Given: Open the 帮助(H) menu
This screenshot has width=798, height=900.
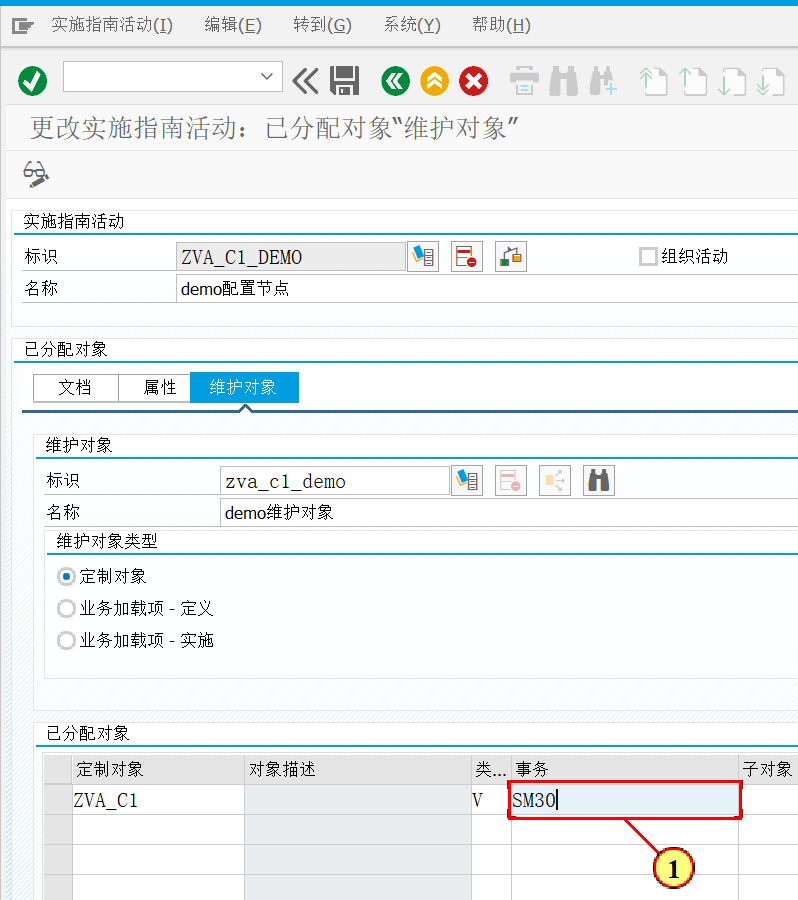Looking at the screenshot, I should [501, 25].
